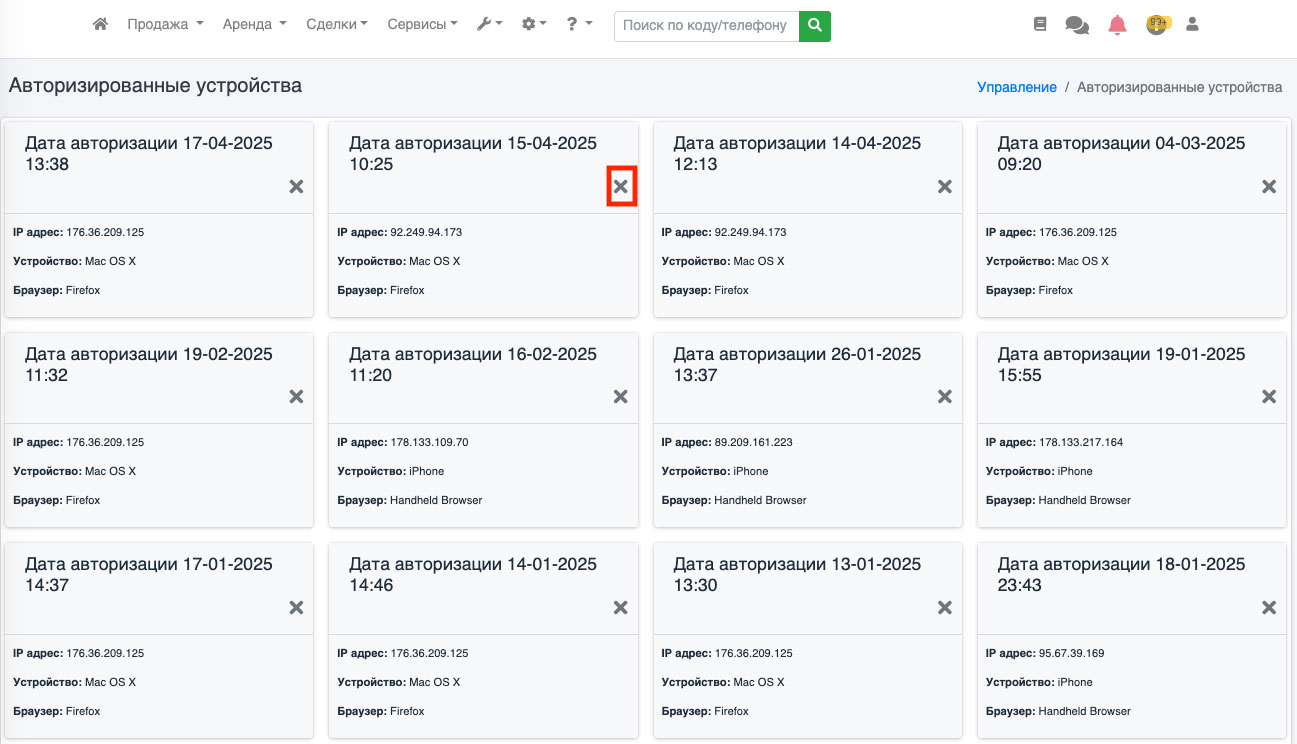Click the green search magnifier button
Image resolution: width=1297 pixels, height=744 pixels.
click(815, 25)
